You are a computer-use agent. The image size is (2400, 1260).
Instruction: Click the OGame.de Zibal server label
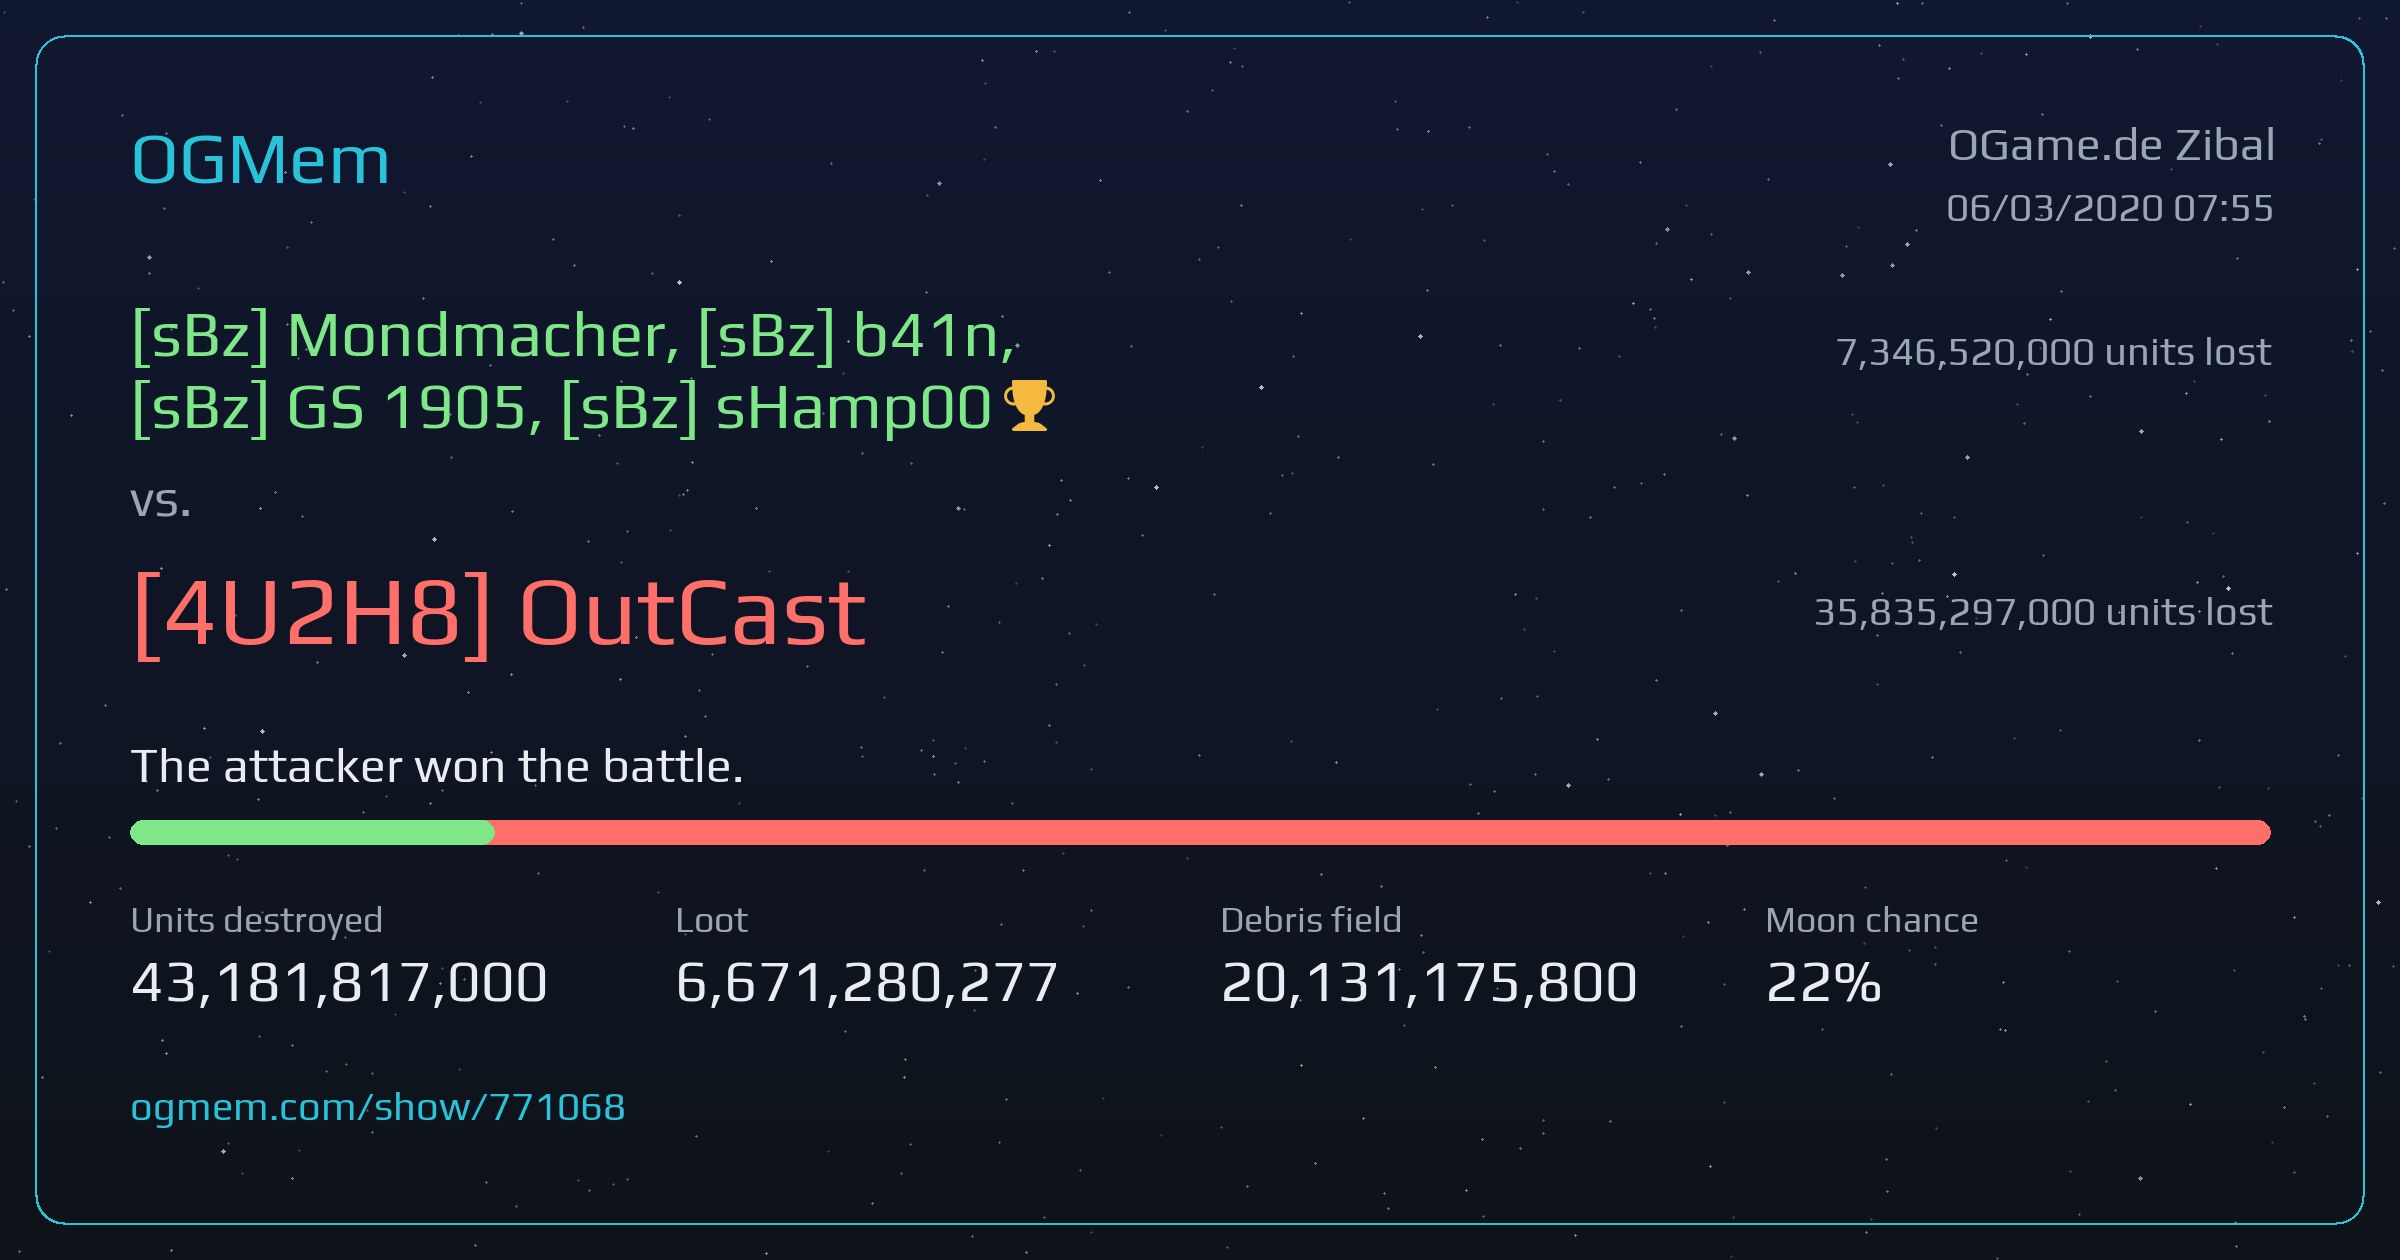tap(2111, 146)
